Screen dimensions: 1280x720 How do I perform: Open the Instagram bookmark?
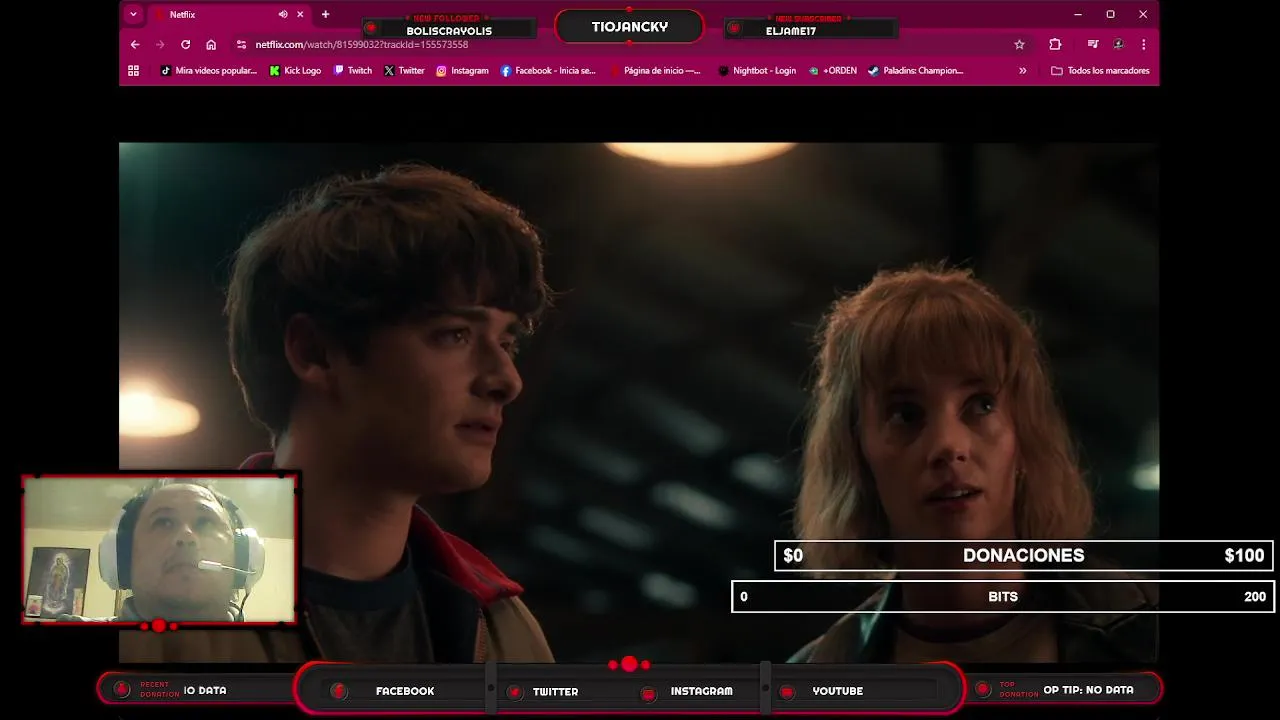[x=462, y=71]
